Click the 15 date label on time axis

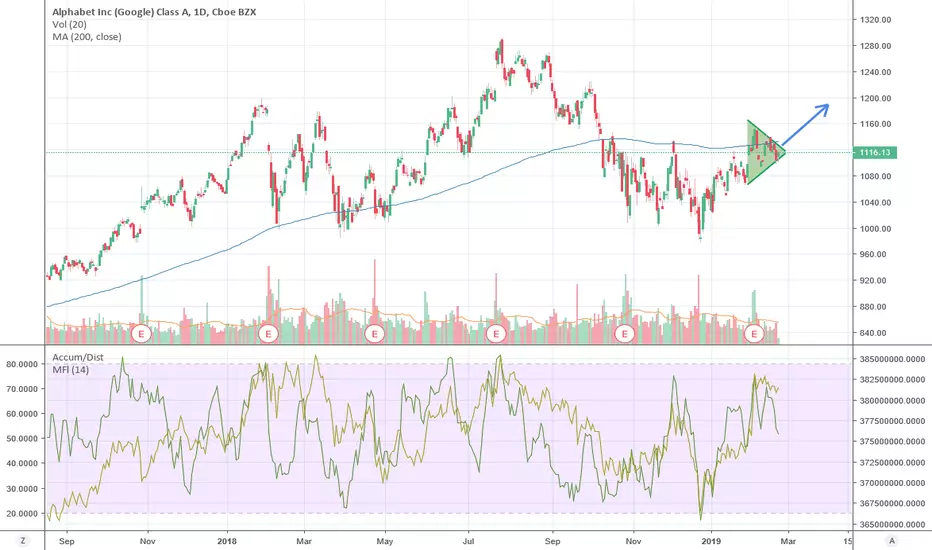click(x=848, y=541)
